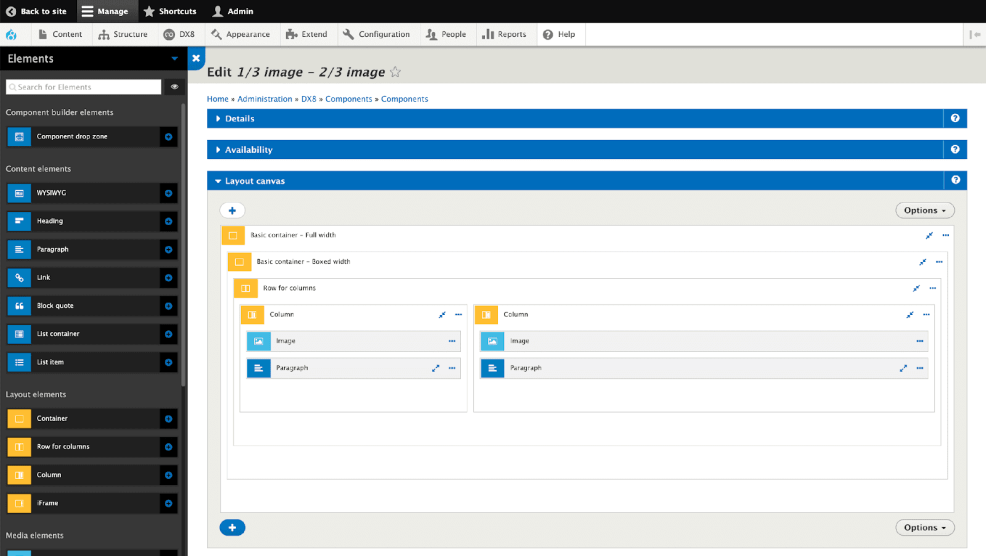986x556 pixels.
Task: Click the help icon on Details bar
Action: (x=955, y=119)
